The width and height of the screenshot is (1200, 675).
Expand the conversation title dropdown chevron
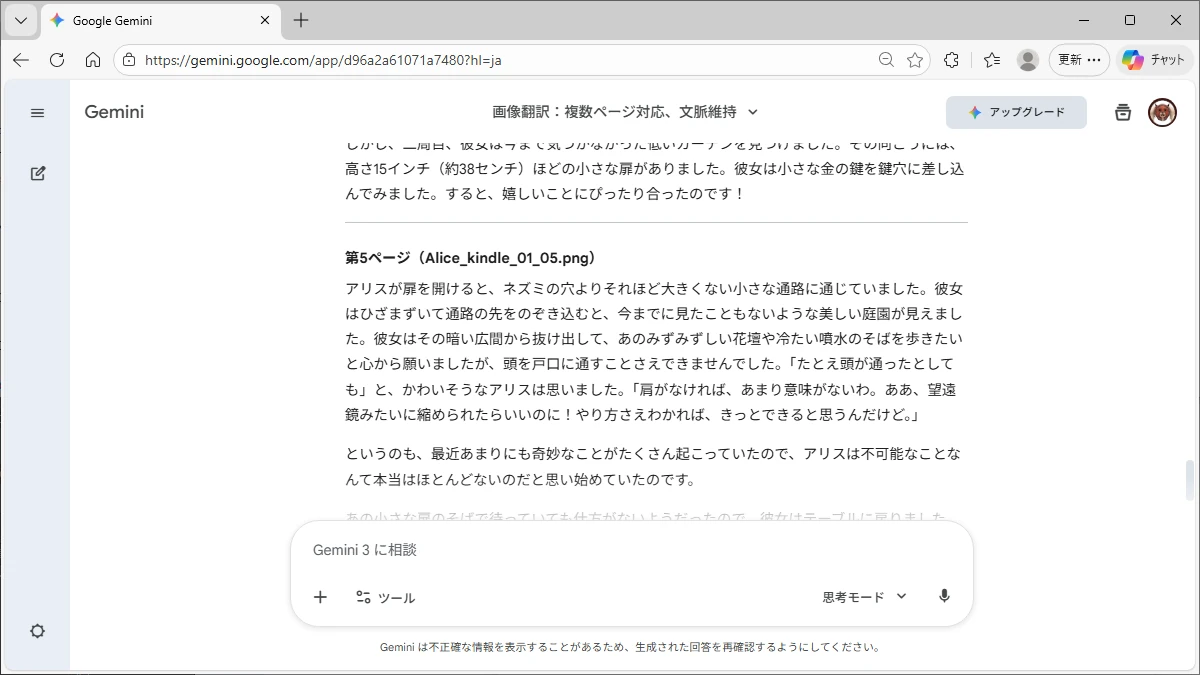[x=753, y=112]
